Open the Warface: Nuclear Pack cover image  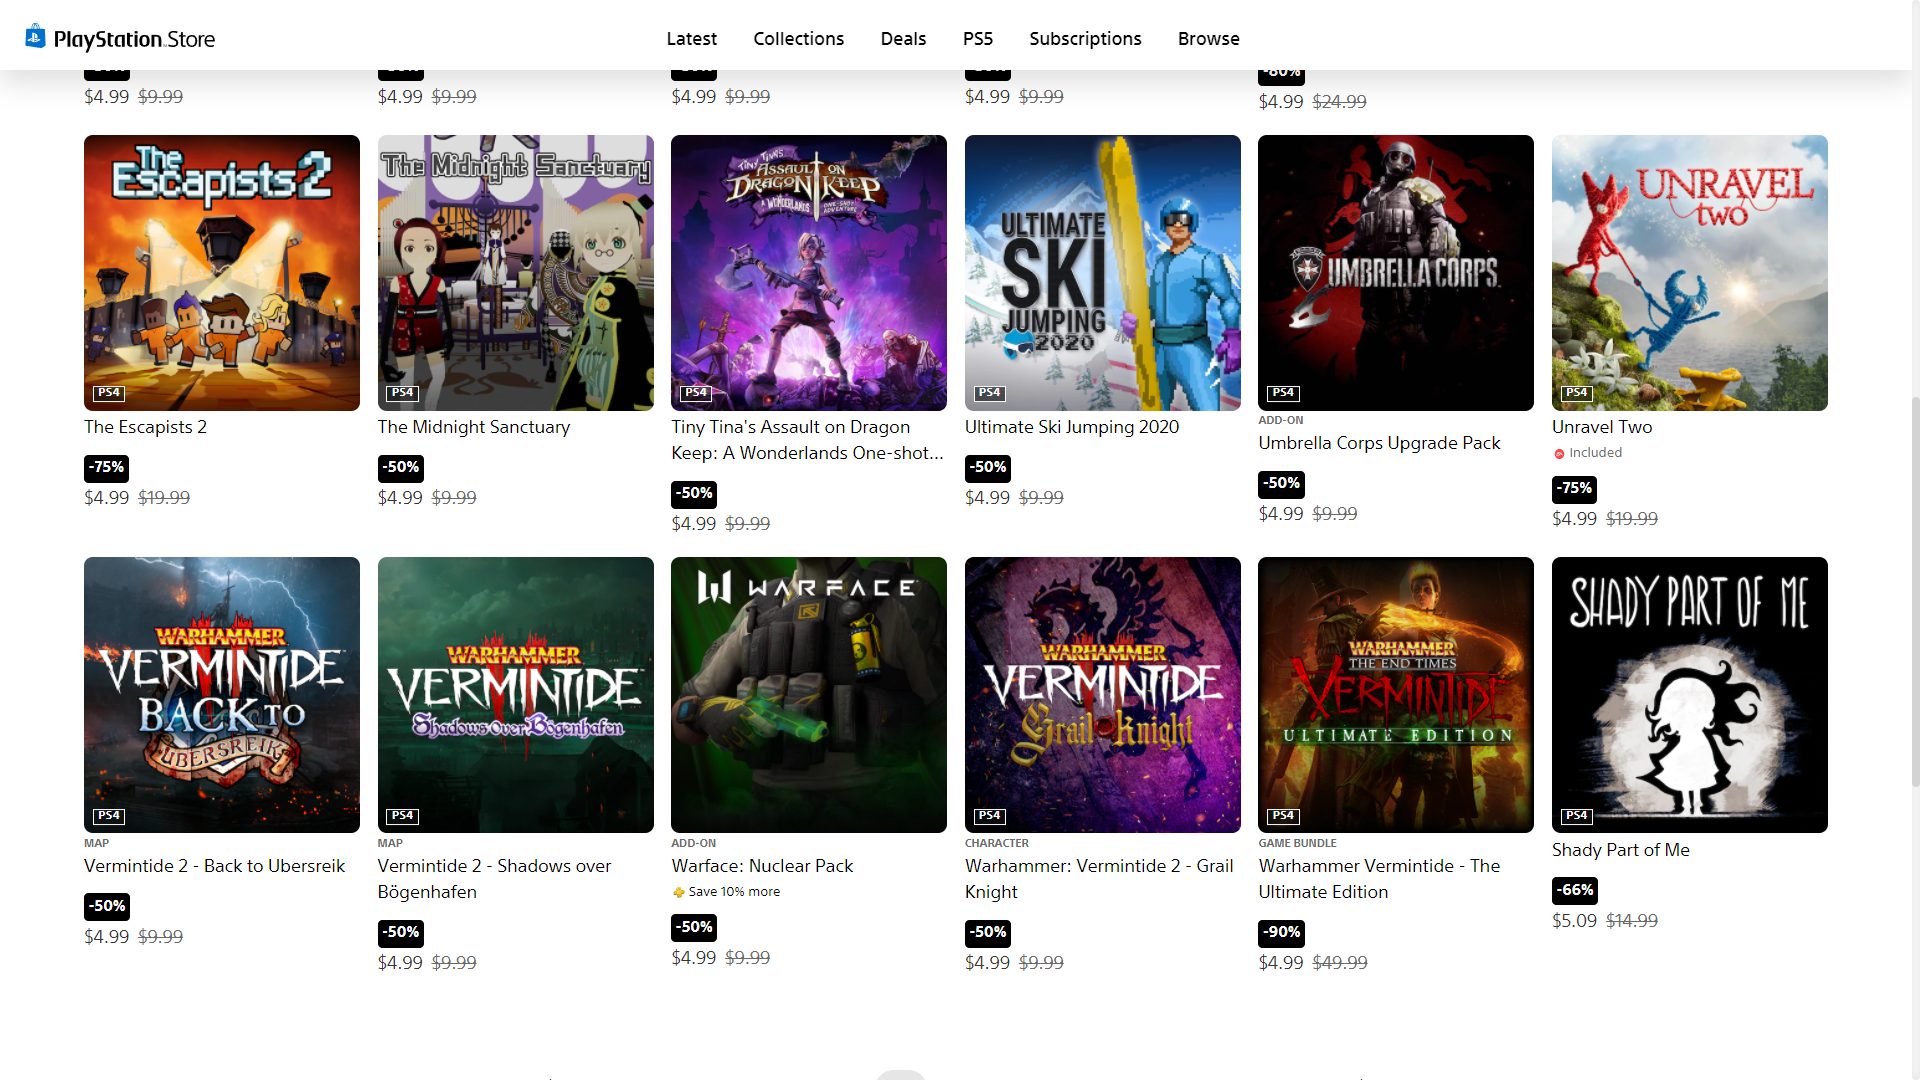(x=808, y=694)
